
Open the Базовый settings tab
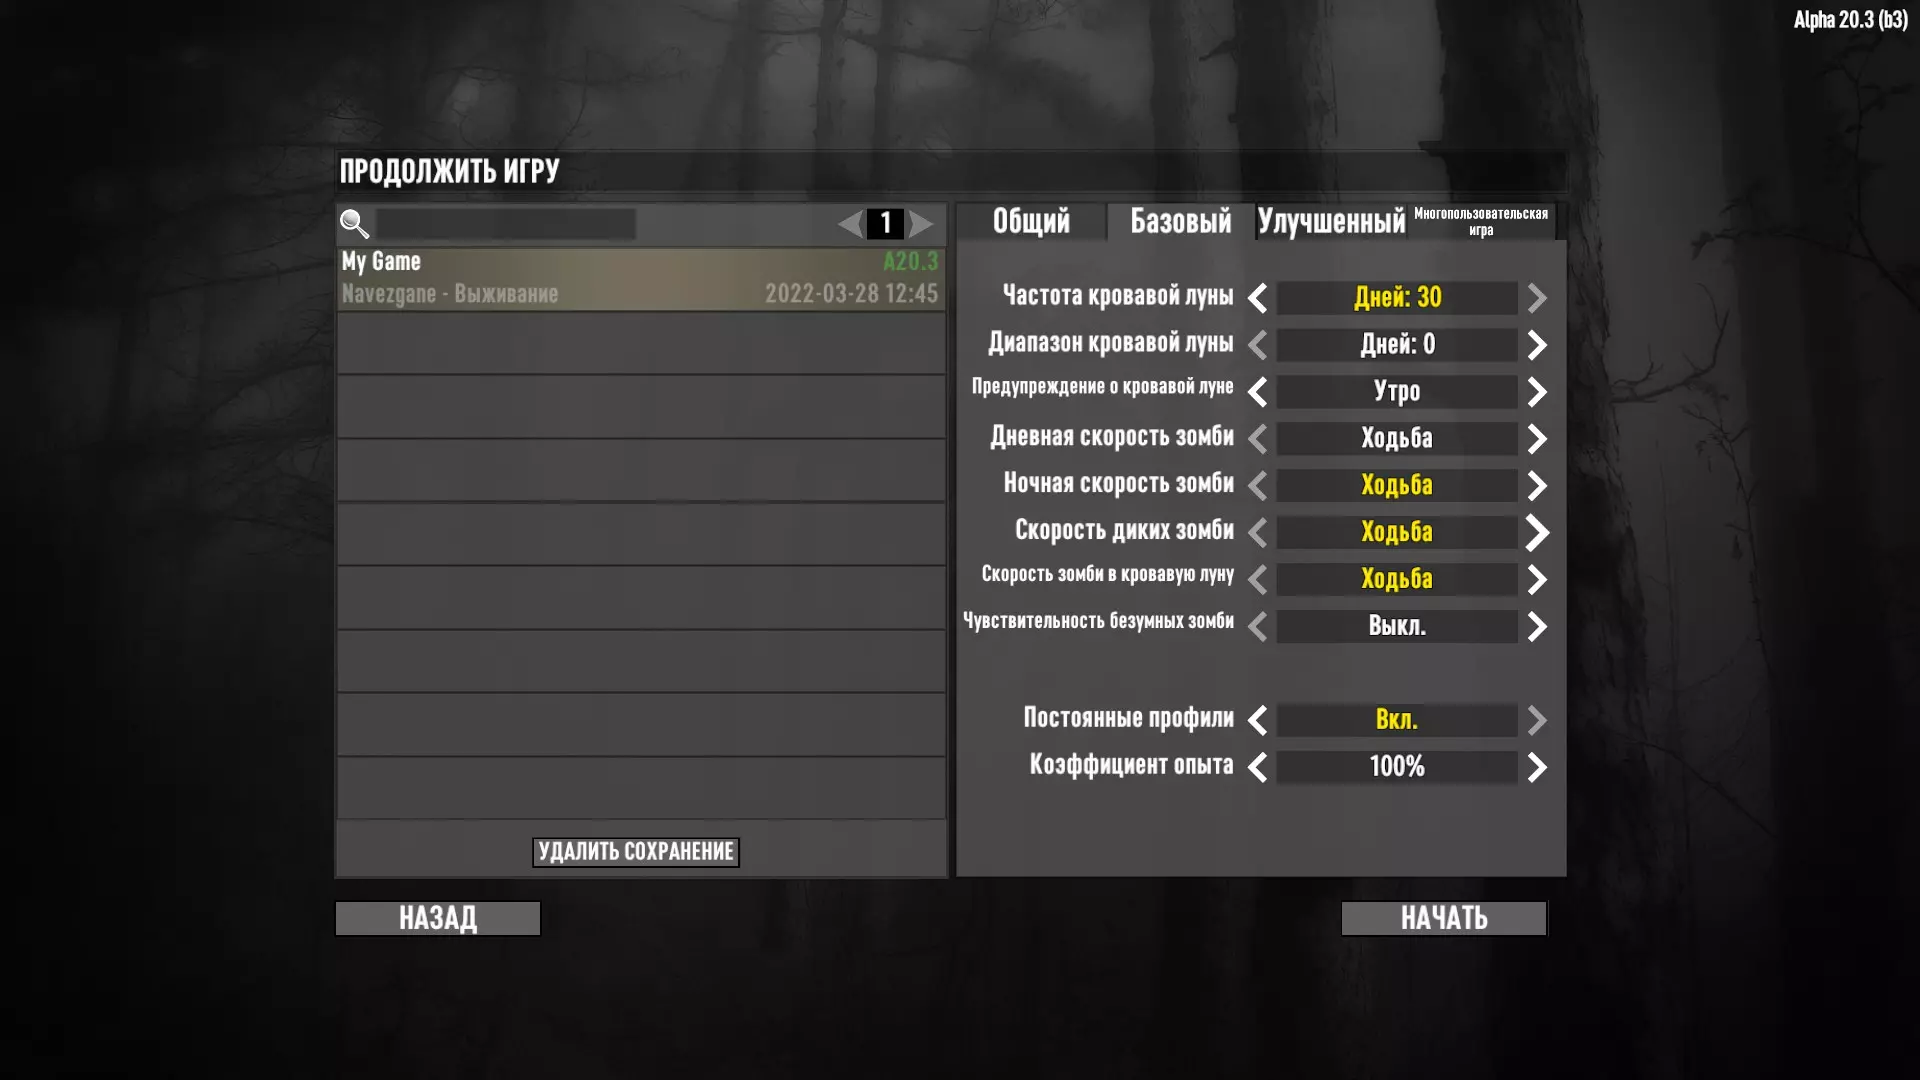(1181, 221)
